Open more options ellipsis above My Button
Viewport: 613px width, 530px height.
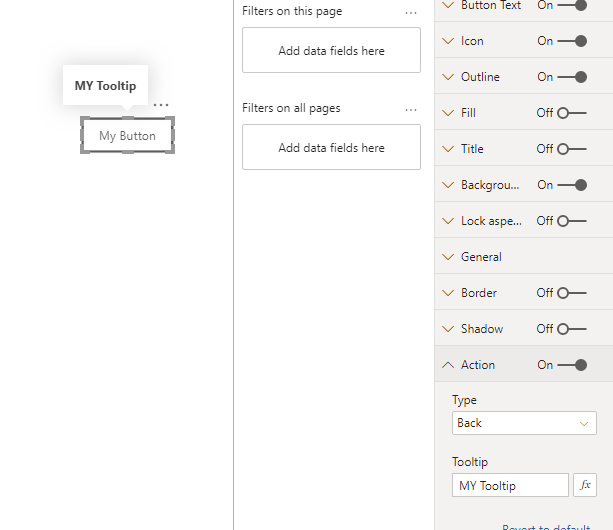[161, 105]
